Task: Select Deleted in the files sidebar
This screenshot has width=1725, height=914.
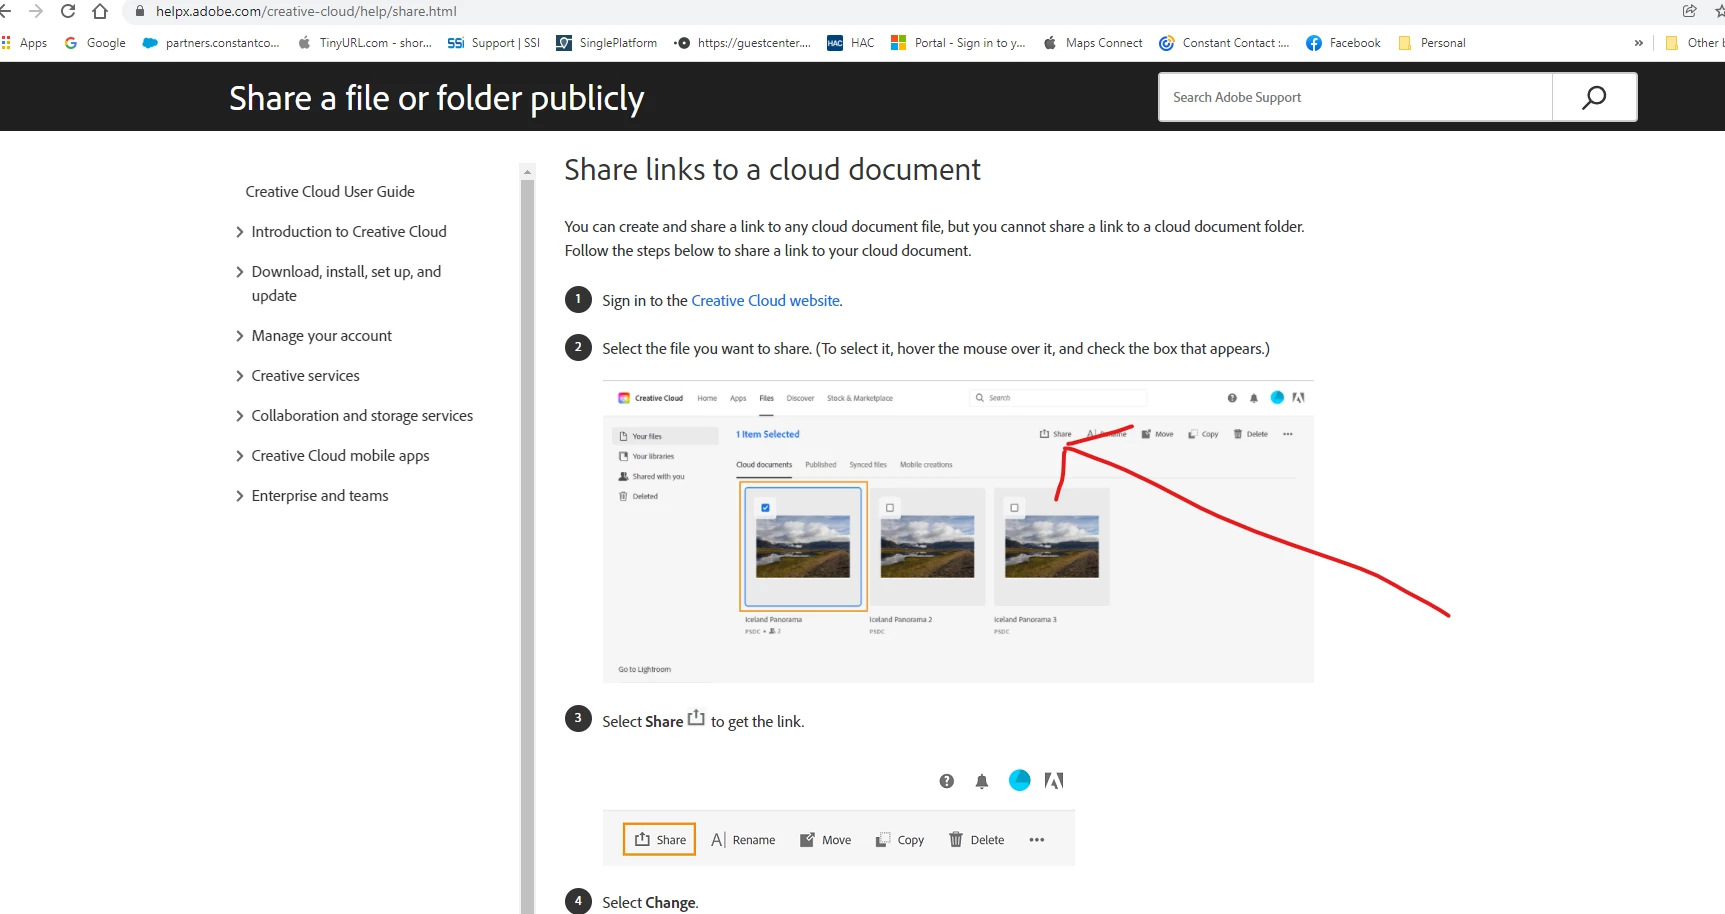Action: [638, 496]
